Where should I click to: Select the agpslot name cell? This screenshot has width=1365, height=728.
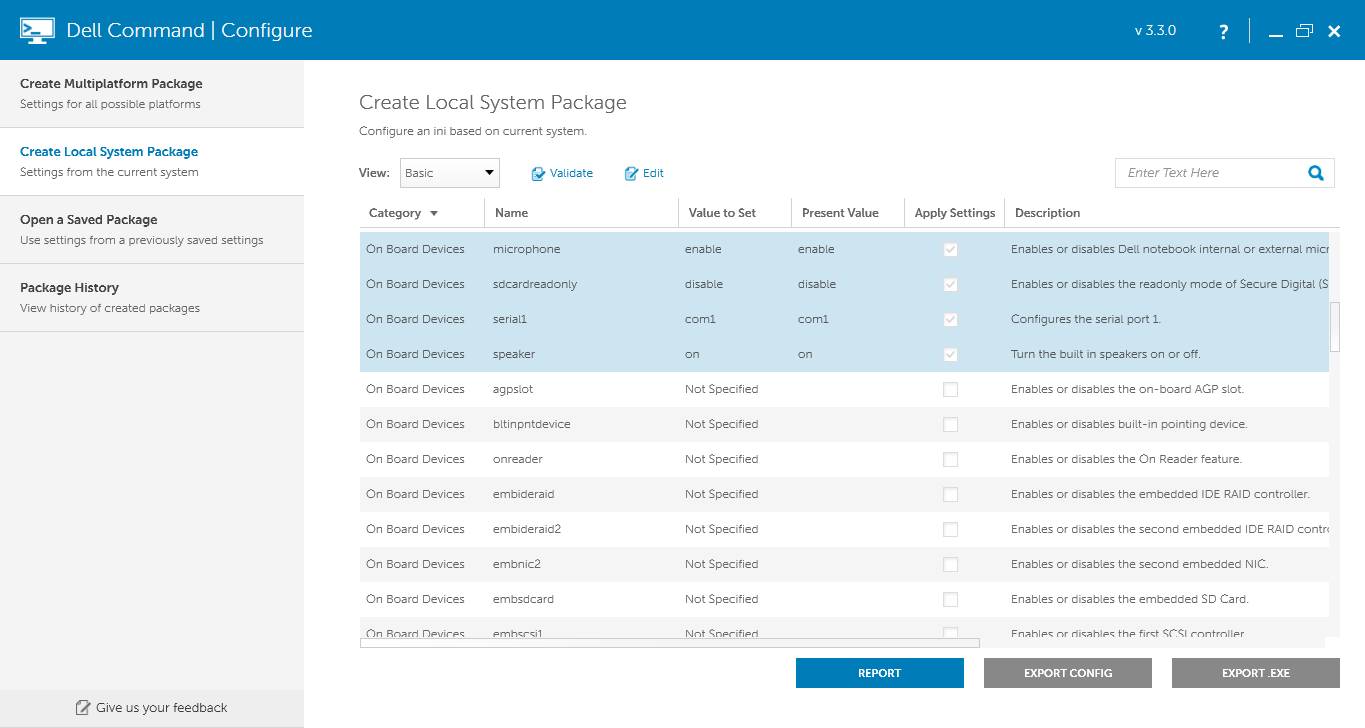pyautogui.click(x=514, y=390)
